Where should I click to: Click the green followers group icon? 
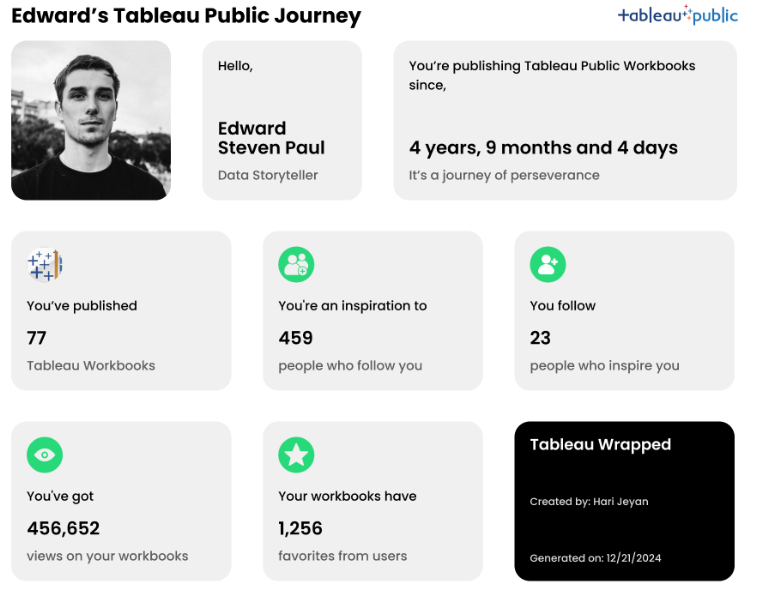coord(296,265)
